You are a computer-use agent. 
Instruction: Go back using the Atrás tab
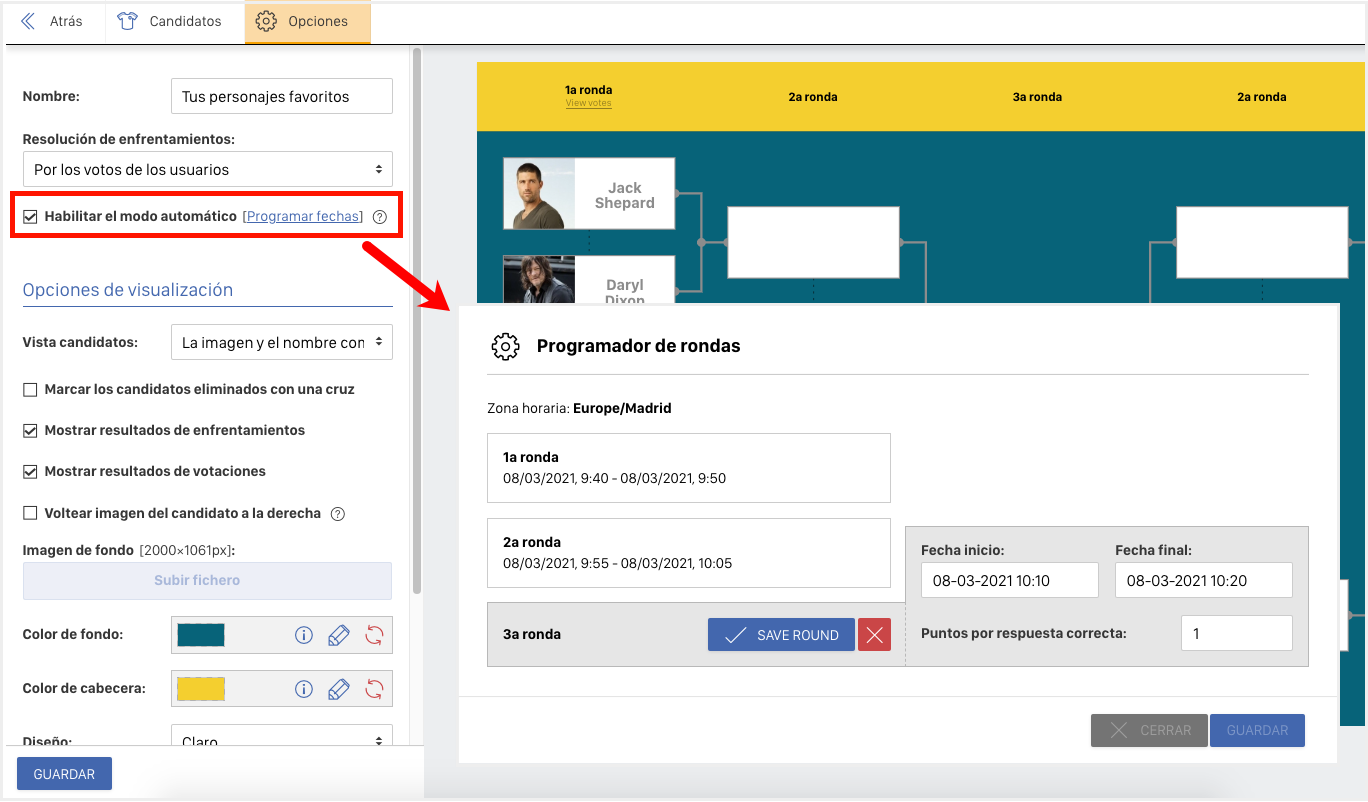pyautogui.click(x=53, y=21)
